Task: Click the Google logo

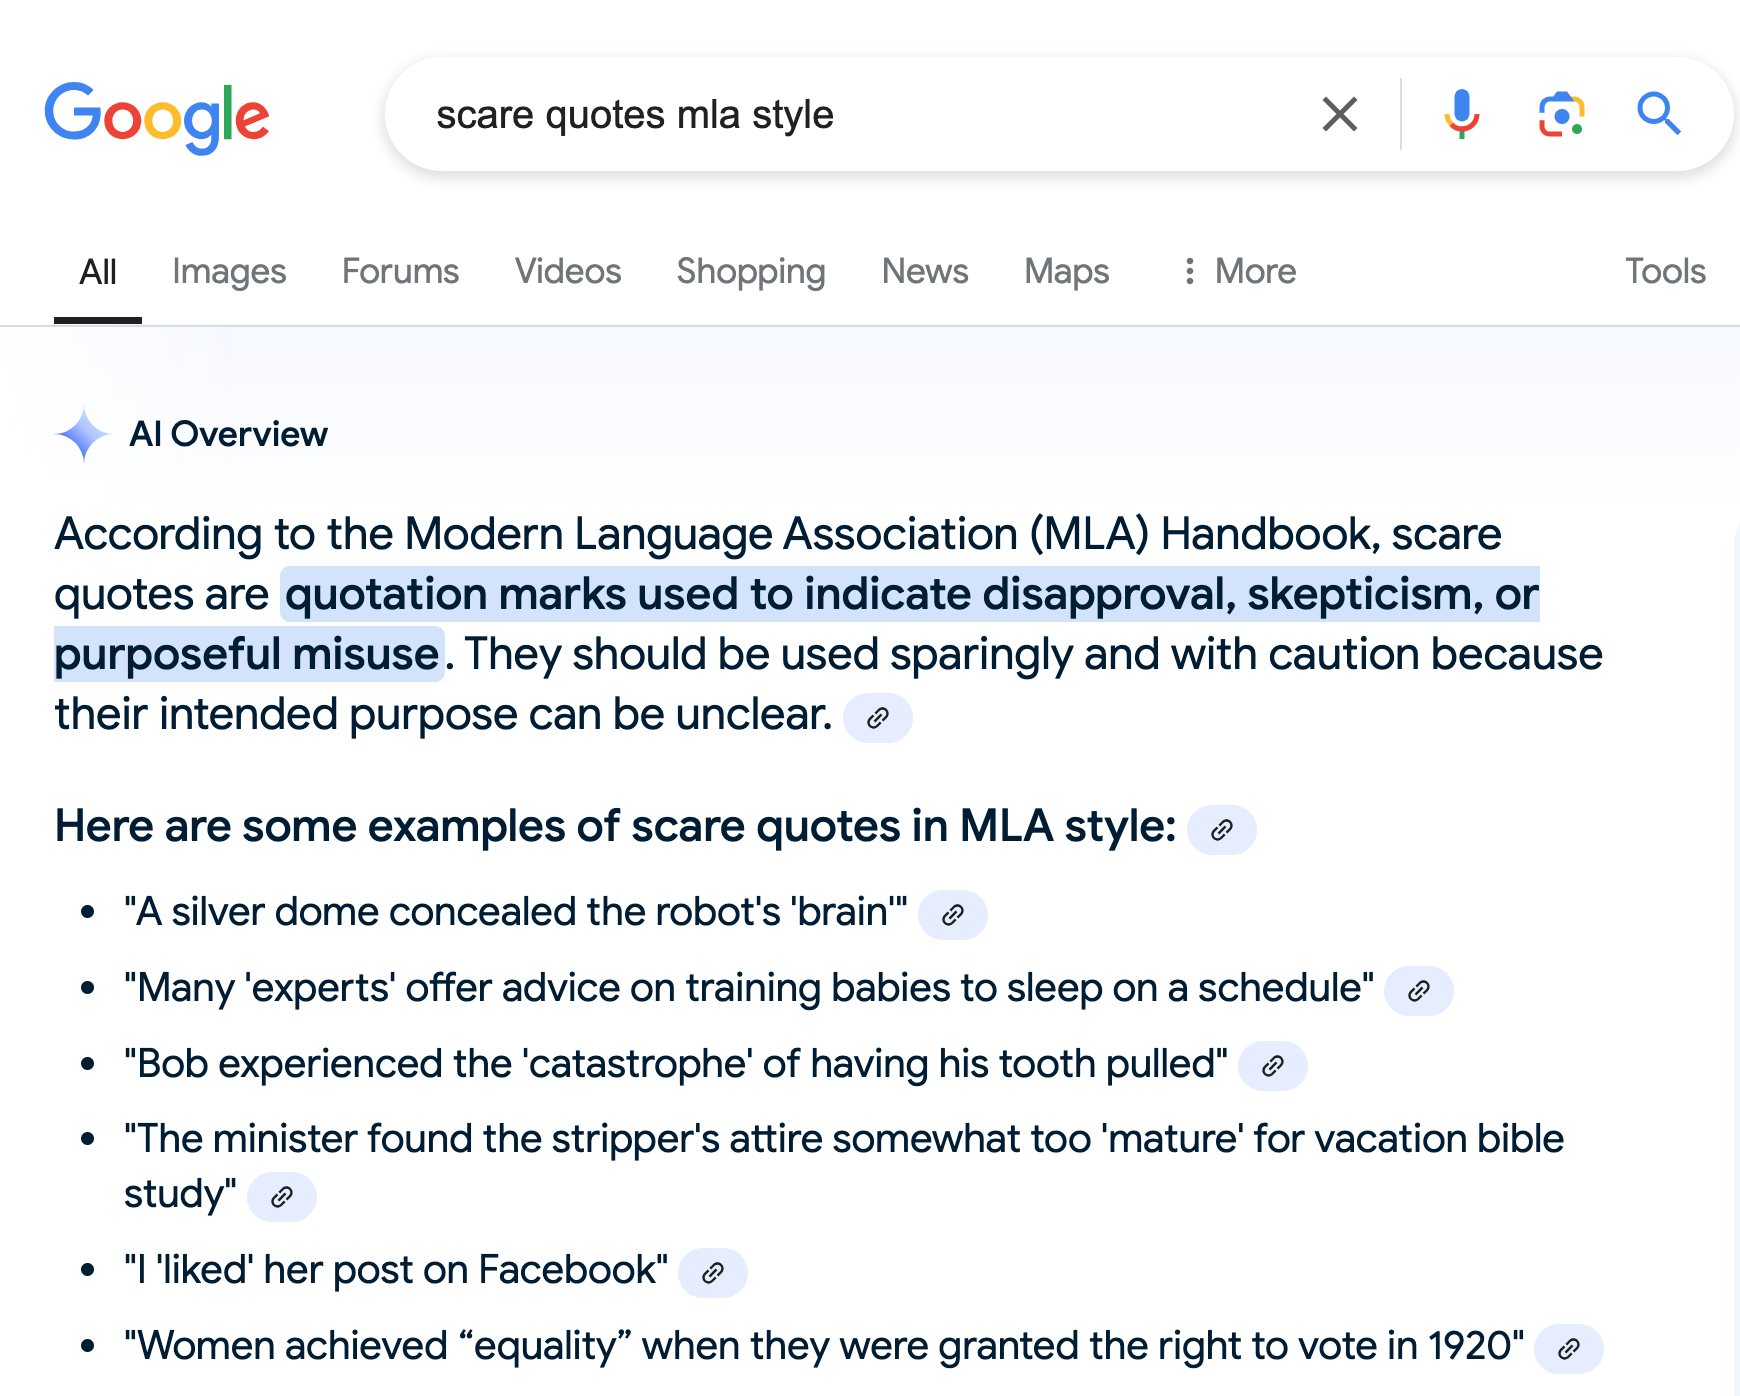Action: pyautogui.click(x=158, y=115)
